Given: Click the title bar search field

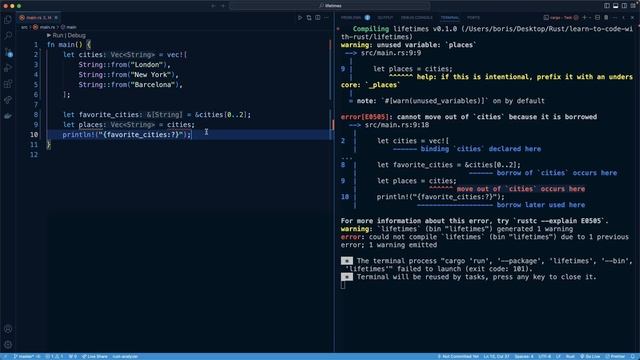Looking at the screenshot, I should tap(330, 6).
